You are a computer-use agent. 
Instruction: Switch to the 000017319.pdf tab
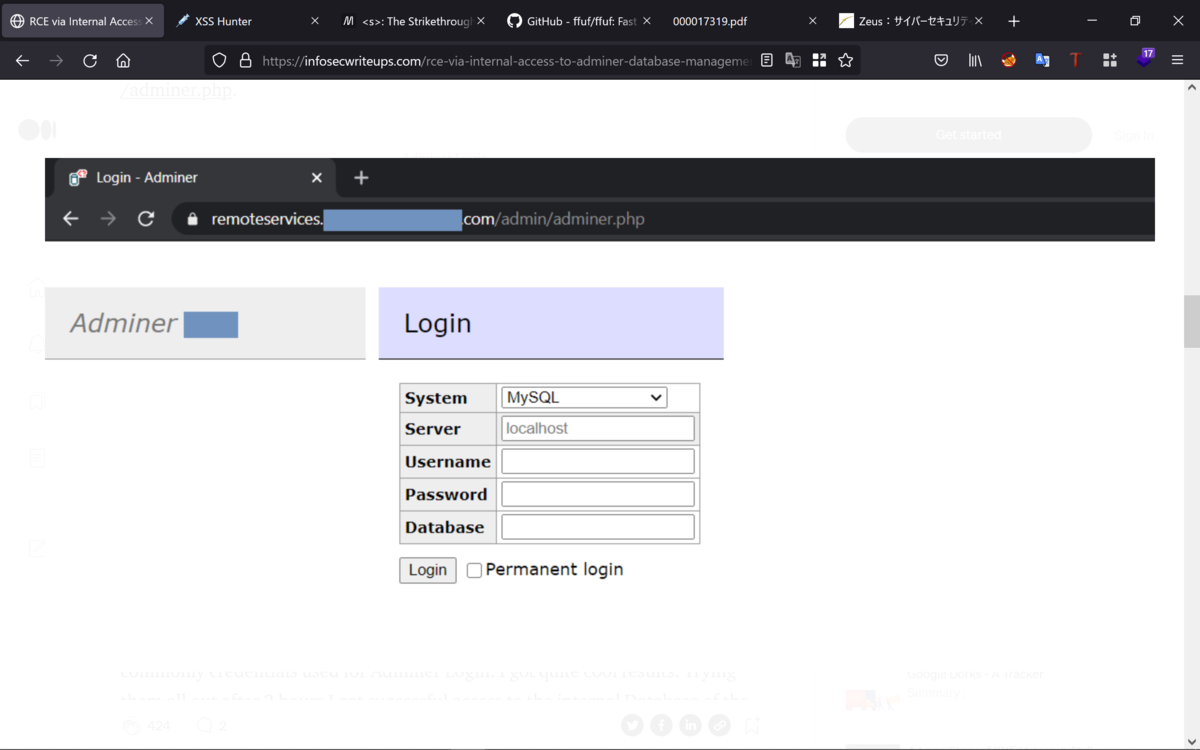(x=744, y=21)
